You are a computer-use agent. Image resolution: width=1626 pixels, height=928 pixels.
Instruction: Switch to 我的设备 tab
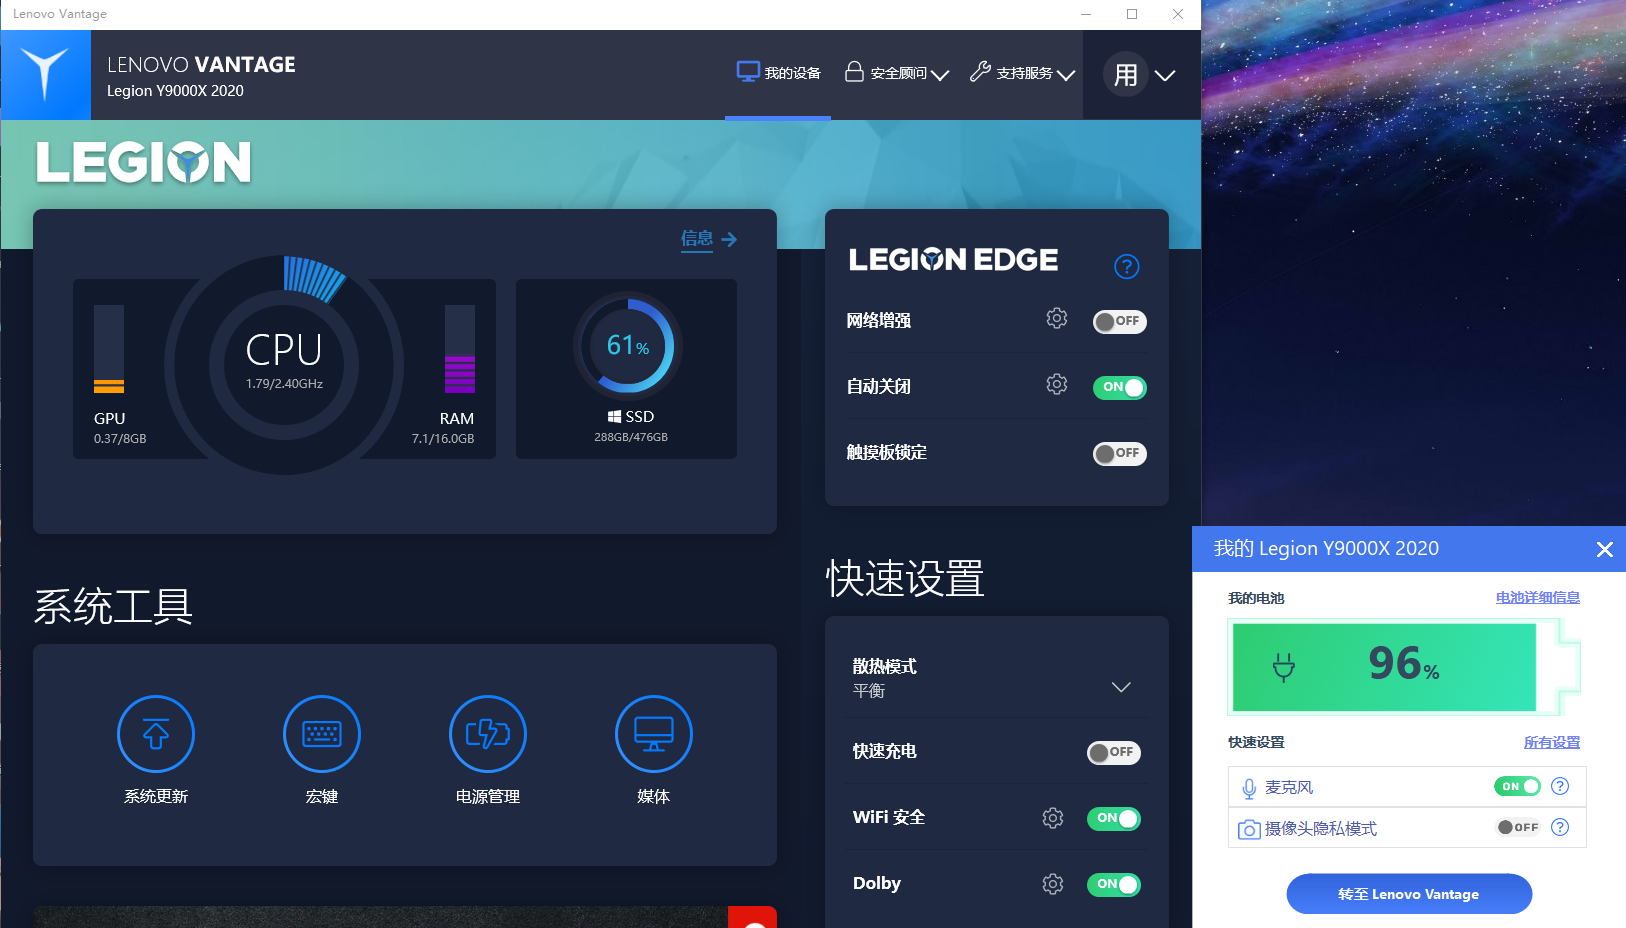(x=778, y=74)
